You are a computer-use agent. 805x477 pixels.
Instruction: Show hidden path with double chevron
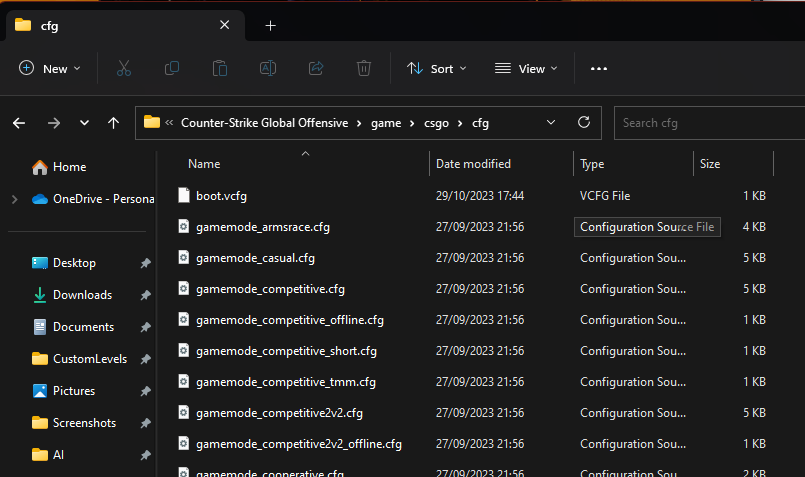169,123
